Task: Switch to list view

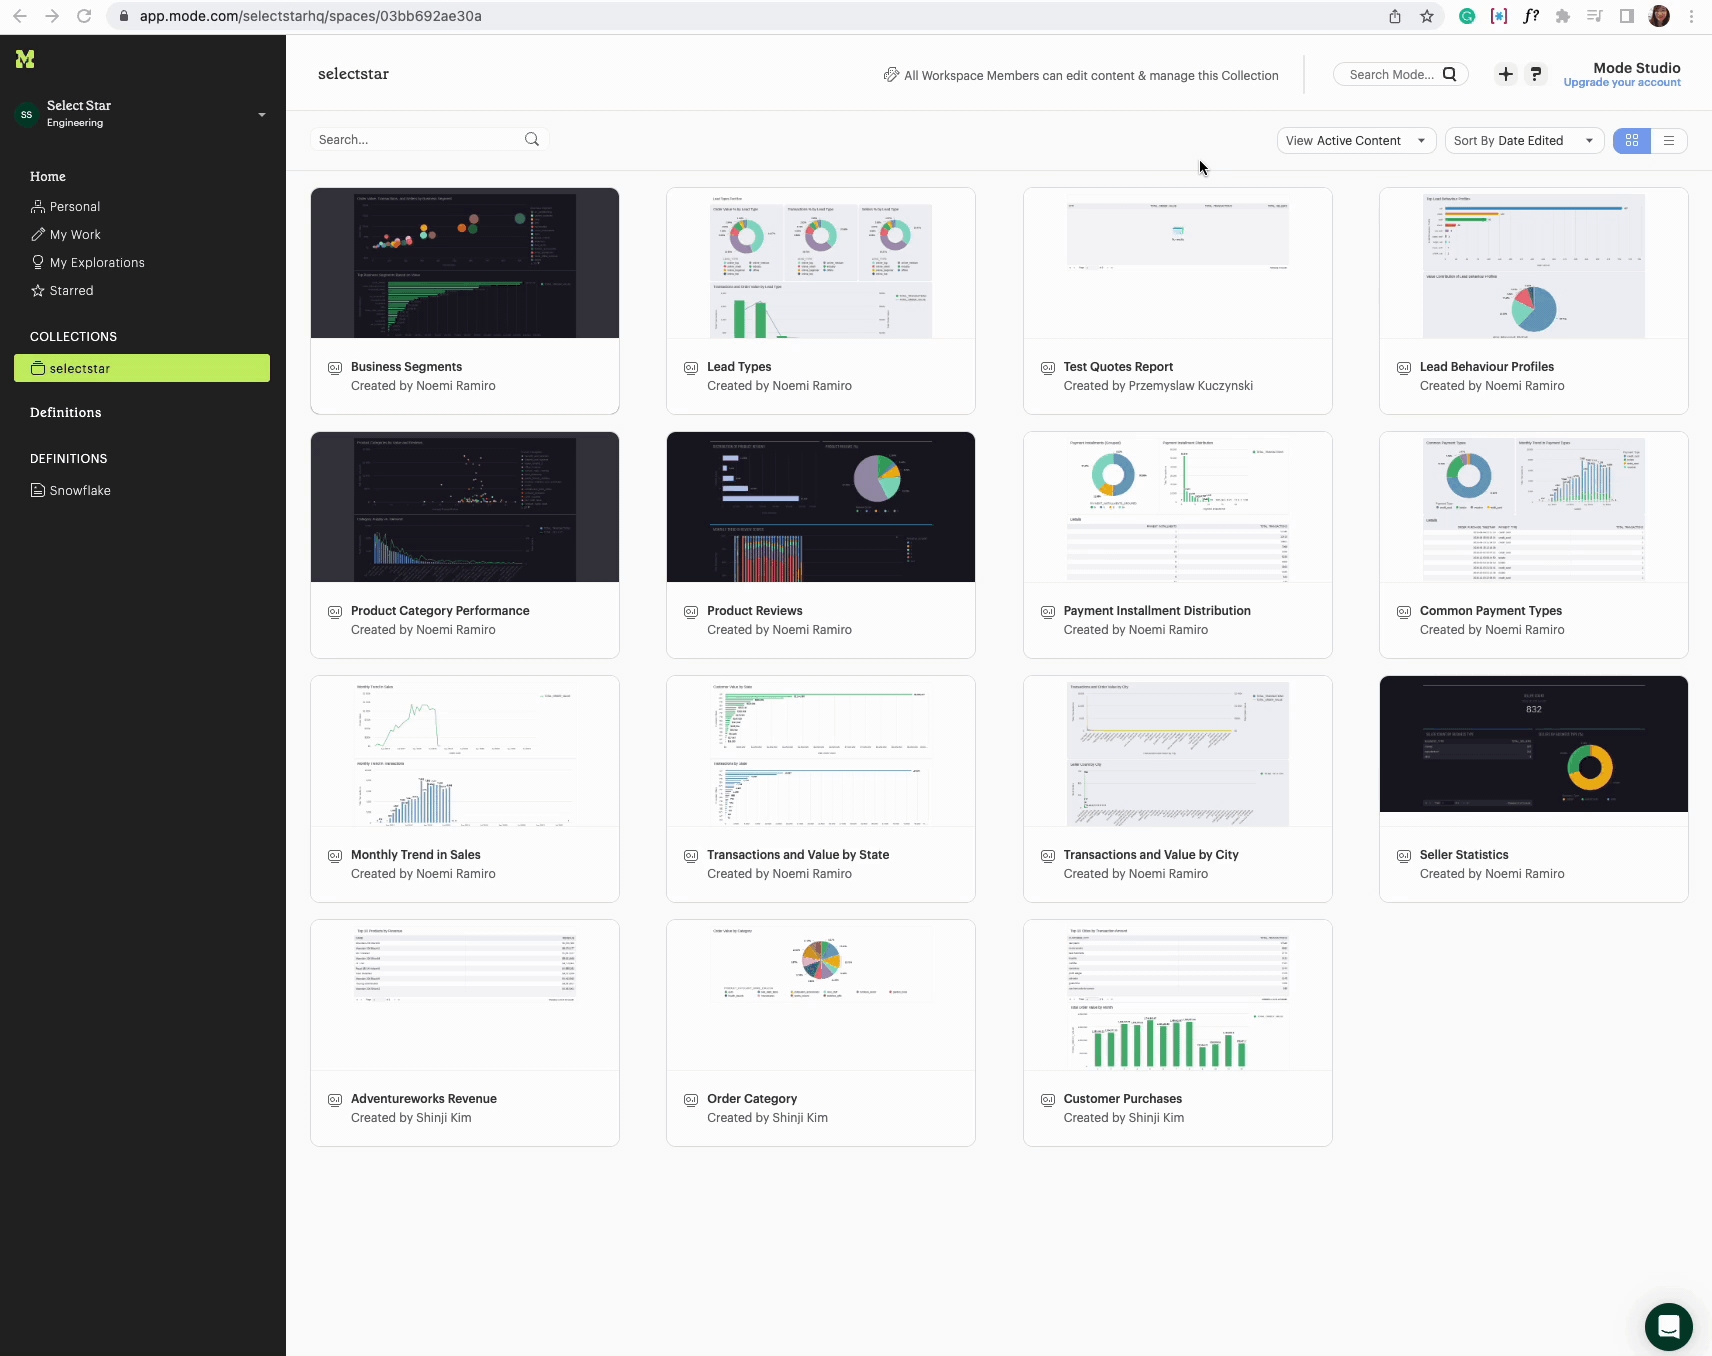Action: (x=1669, y=141)
